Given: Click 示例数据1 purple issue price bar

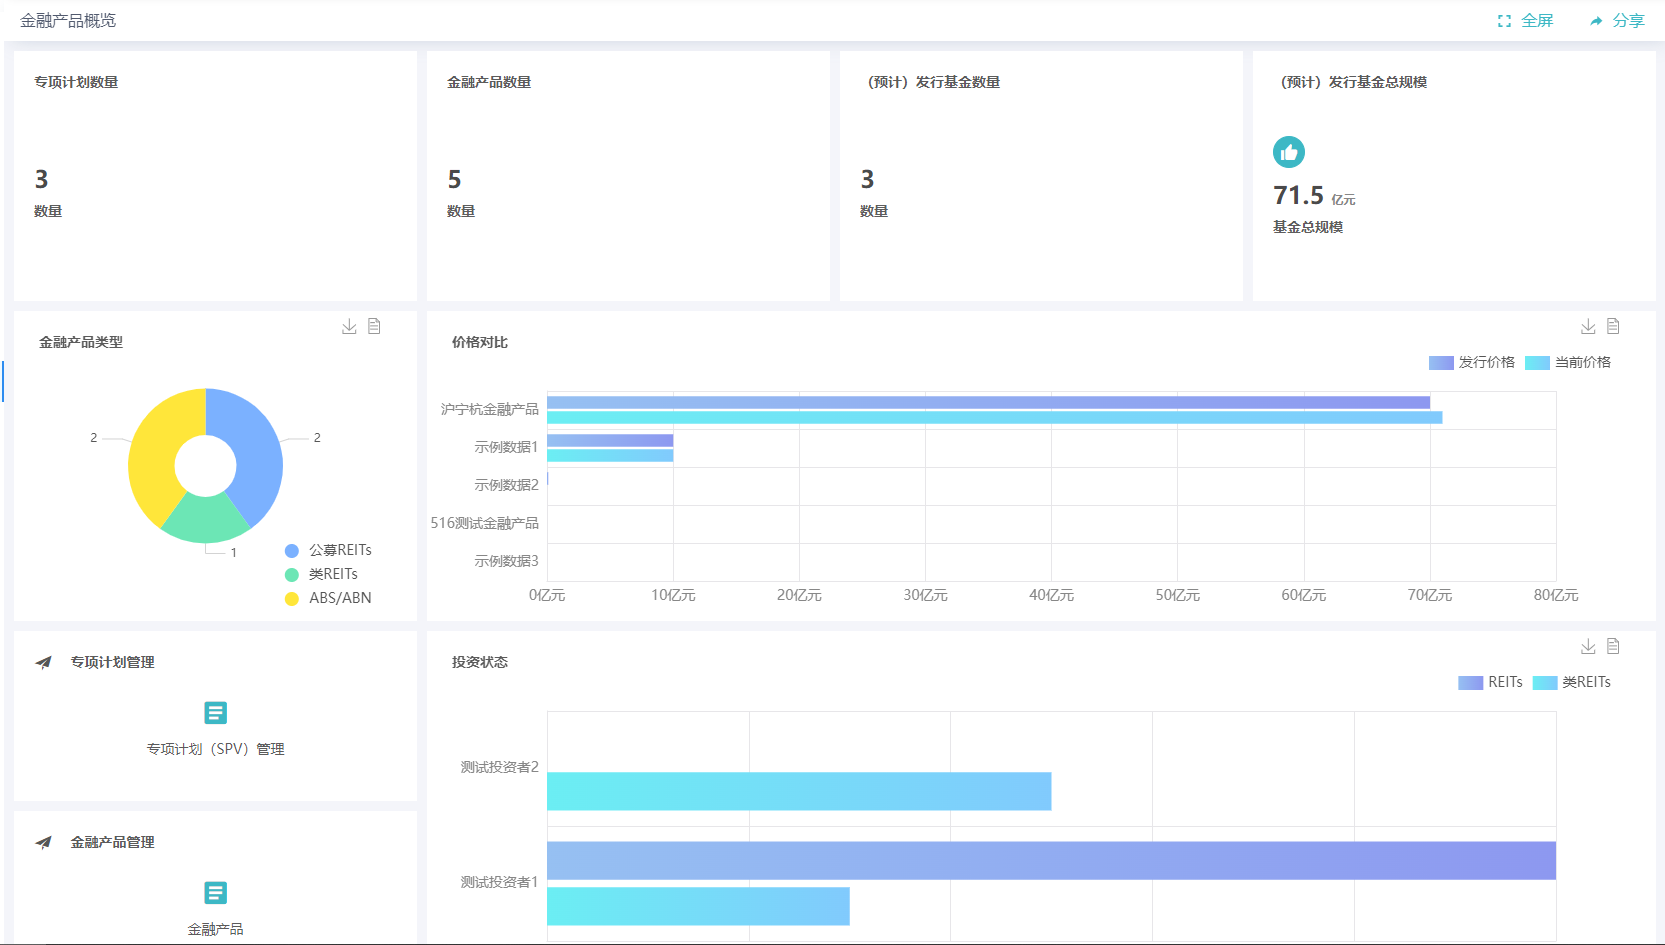Looking at the screenshot, I should [x=610, y=440].
